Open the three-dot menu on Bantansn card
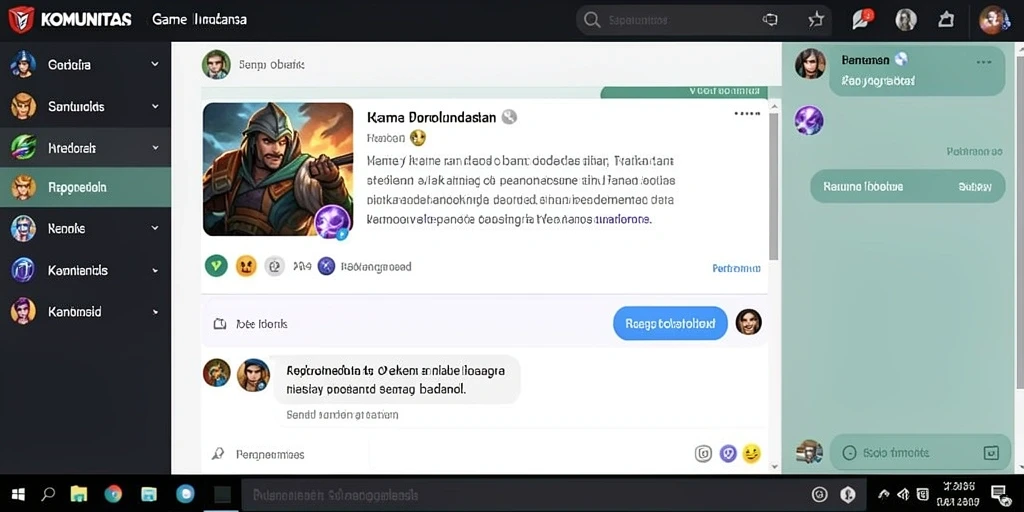 (x=984, y=62)
